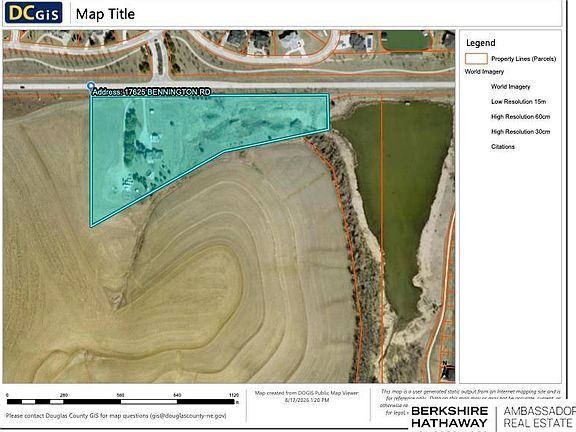
Task: Click the indented World Imagery sublayer entry
Action: (x=510, y=87)
